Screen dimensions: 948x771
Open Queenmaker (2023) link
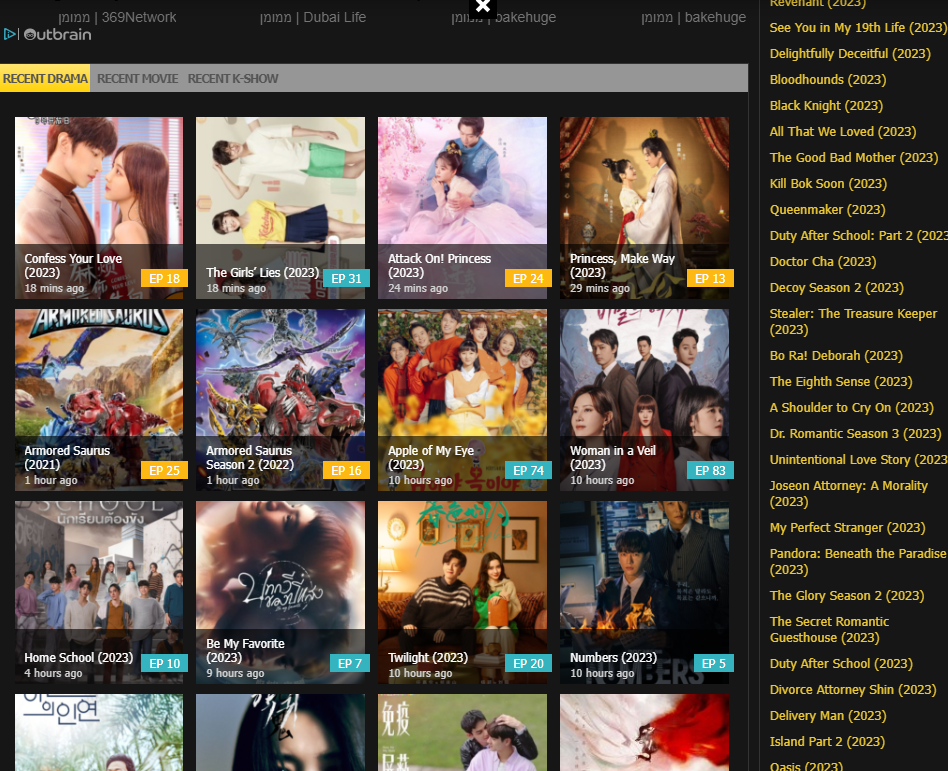point(827,210)
